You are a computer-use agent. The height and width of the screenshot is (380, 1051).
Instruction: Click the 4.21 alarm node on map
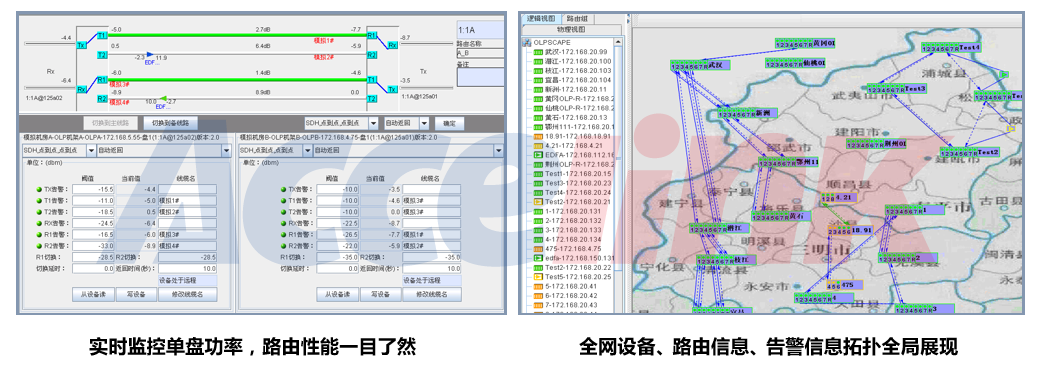point(839,198)
